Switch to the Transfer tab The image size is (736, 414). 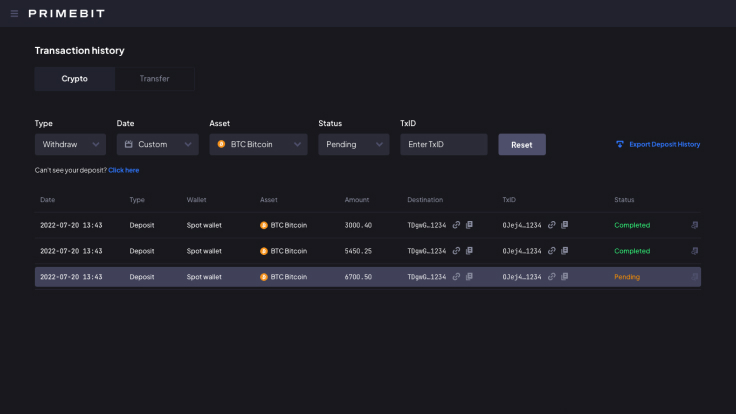[x=154, y=78]
